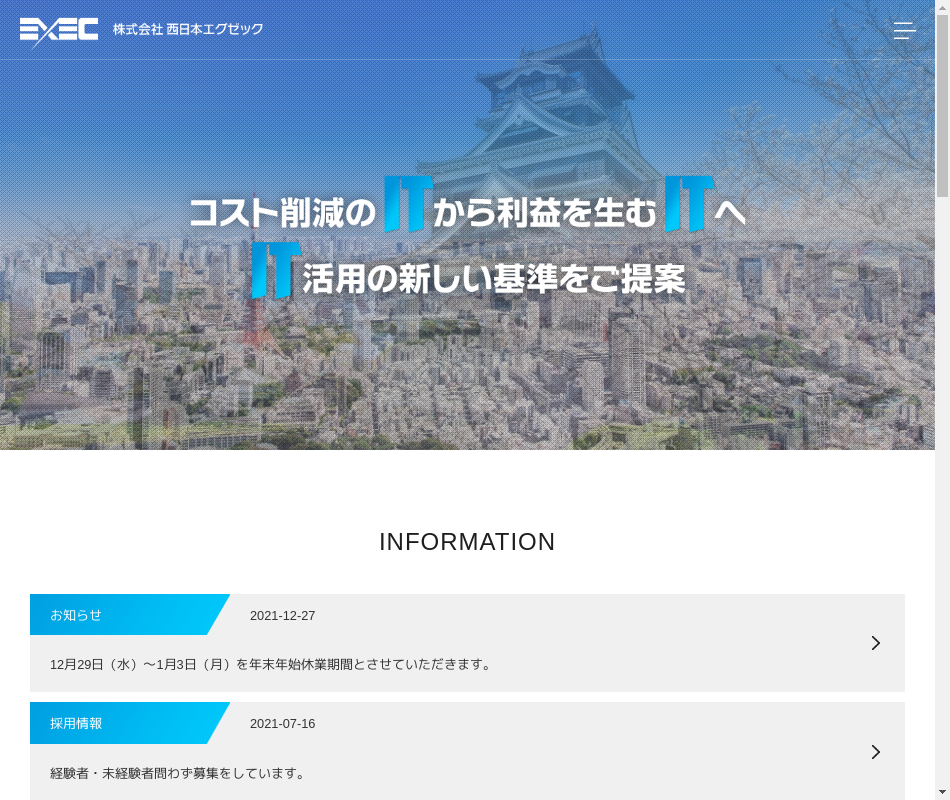Click the blue IT graphic before 活用の新しい基準
This screenshot has width=950, height=800.
[275, 270]
